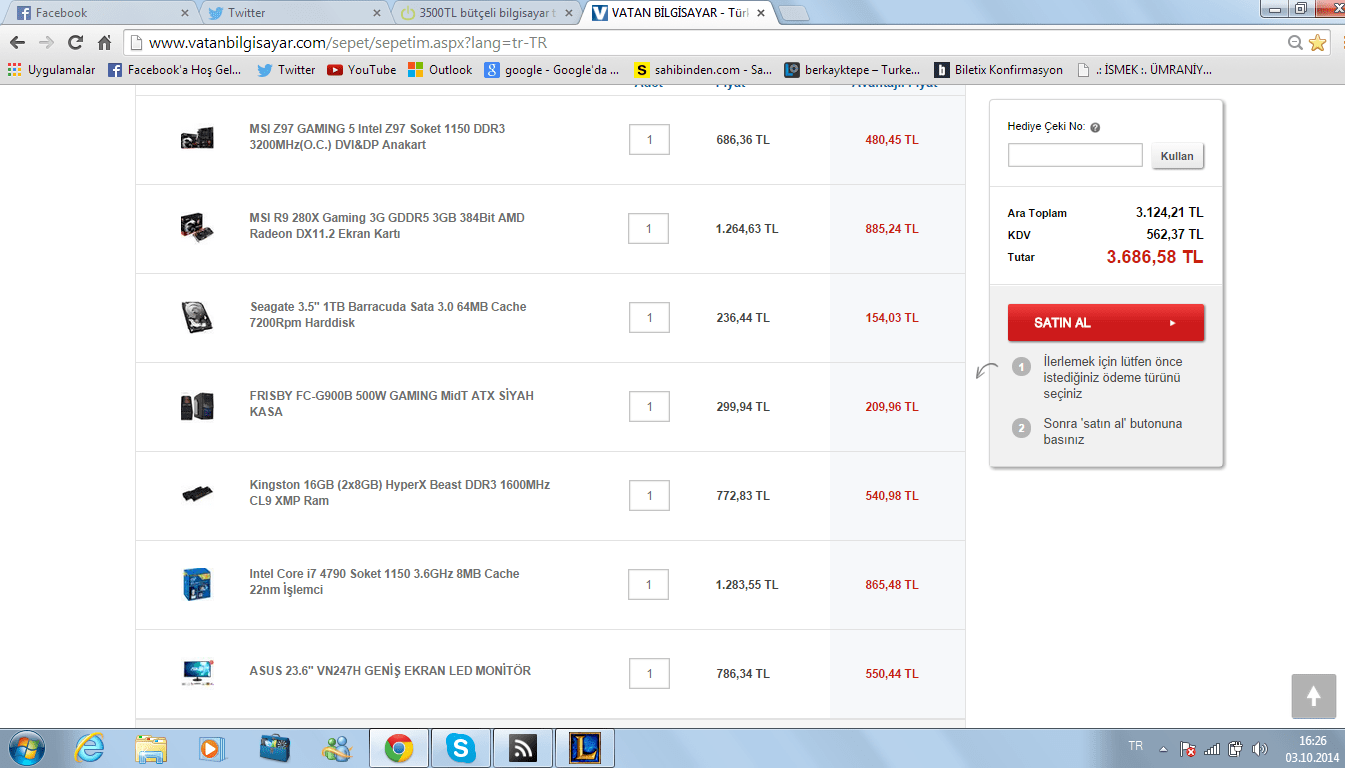Open the Windows Start menu
1345x768 pixels.
coord(26,748)
